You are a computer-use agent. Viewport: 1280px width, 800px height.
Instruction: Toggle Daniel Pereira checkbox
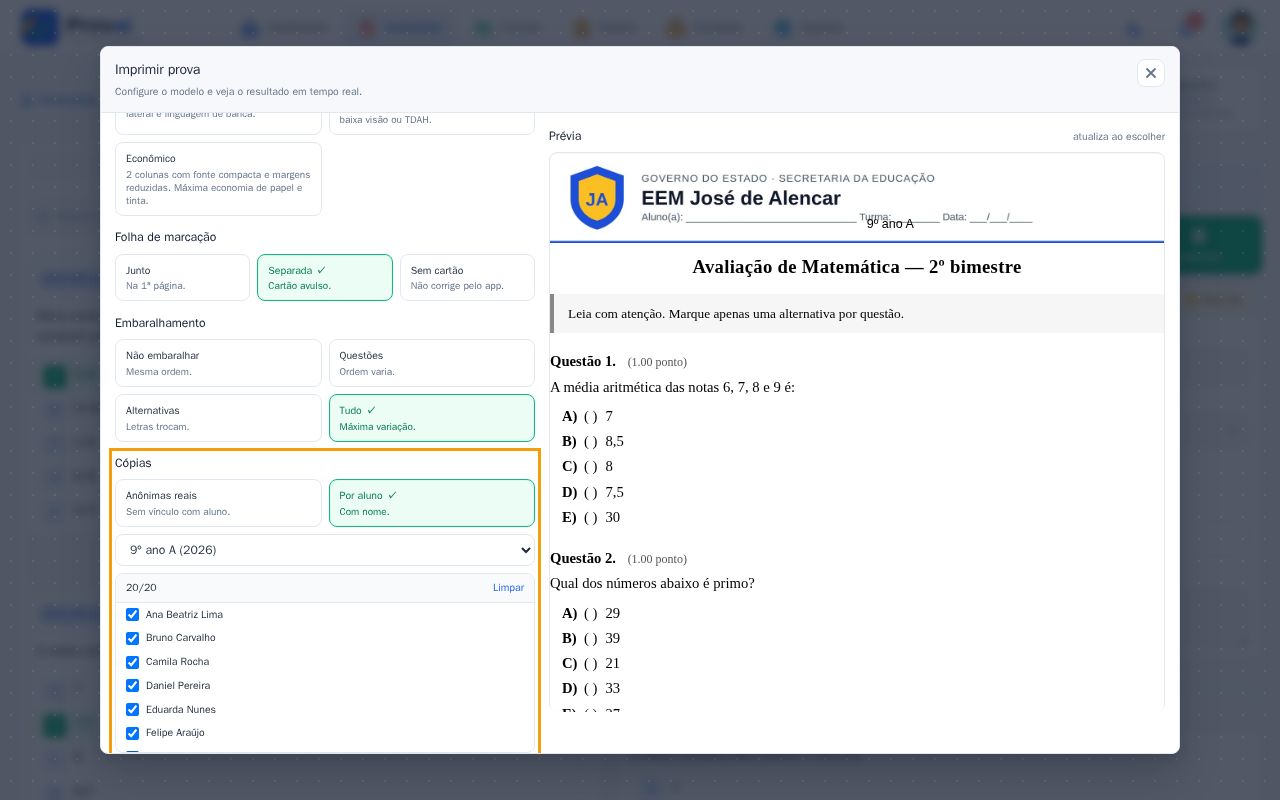132,685
